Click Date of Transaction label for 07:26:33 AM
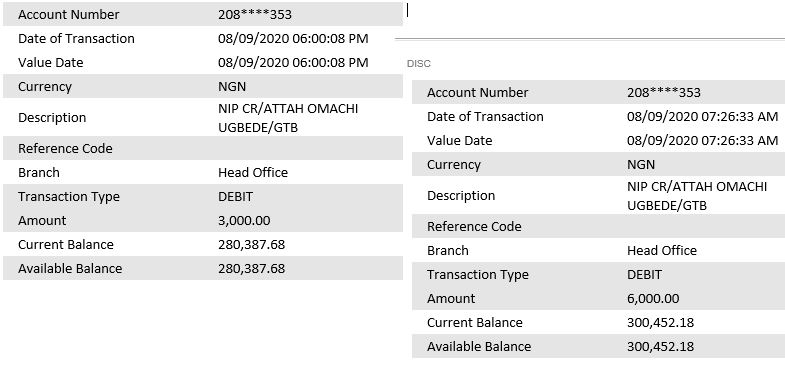The width and height of the screenshot is (785, 365). coord(485,117)
